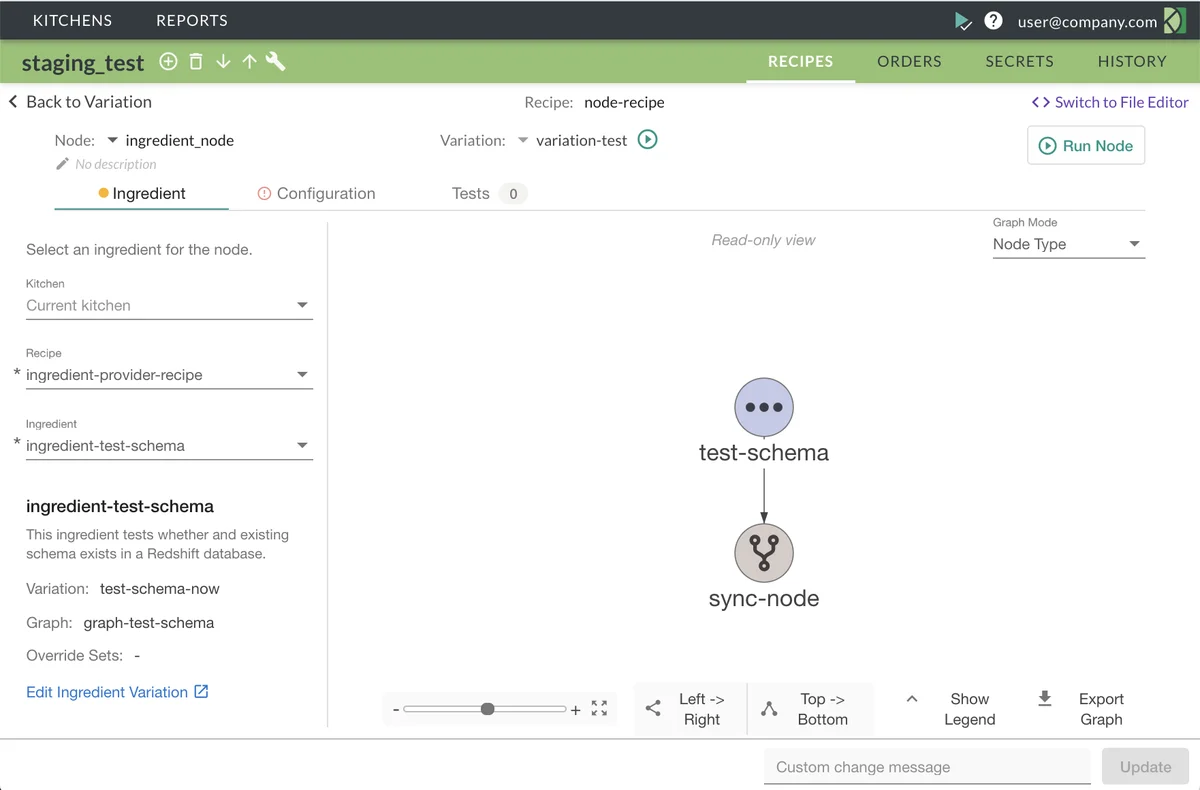Click the trash delete kitchen icon
The width and height of the screenshot is (1200, 790).
point(196,62)
